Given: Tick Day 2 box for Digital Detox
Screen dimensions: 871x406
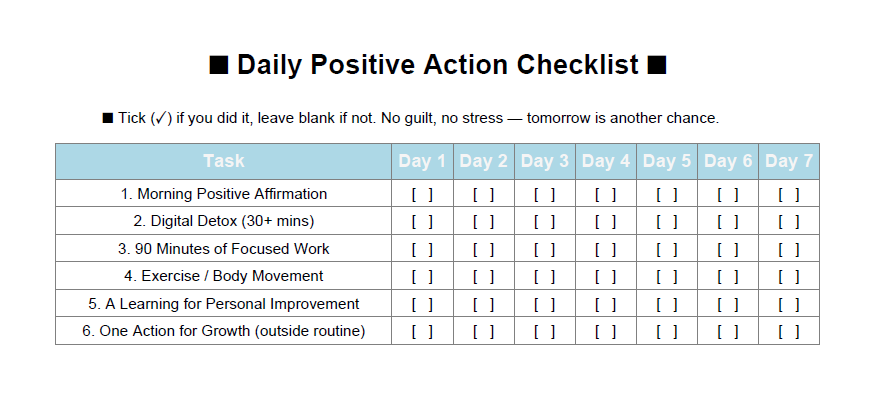Looking at the screenshot, I should tap(484, 221).
